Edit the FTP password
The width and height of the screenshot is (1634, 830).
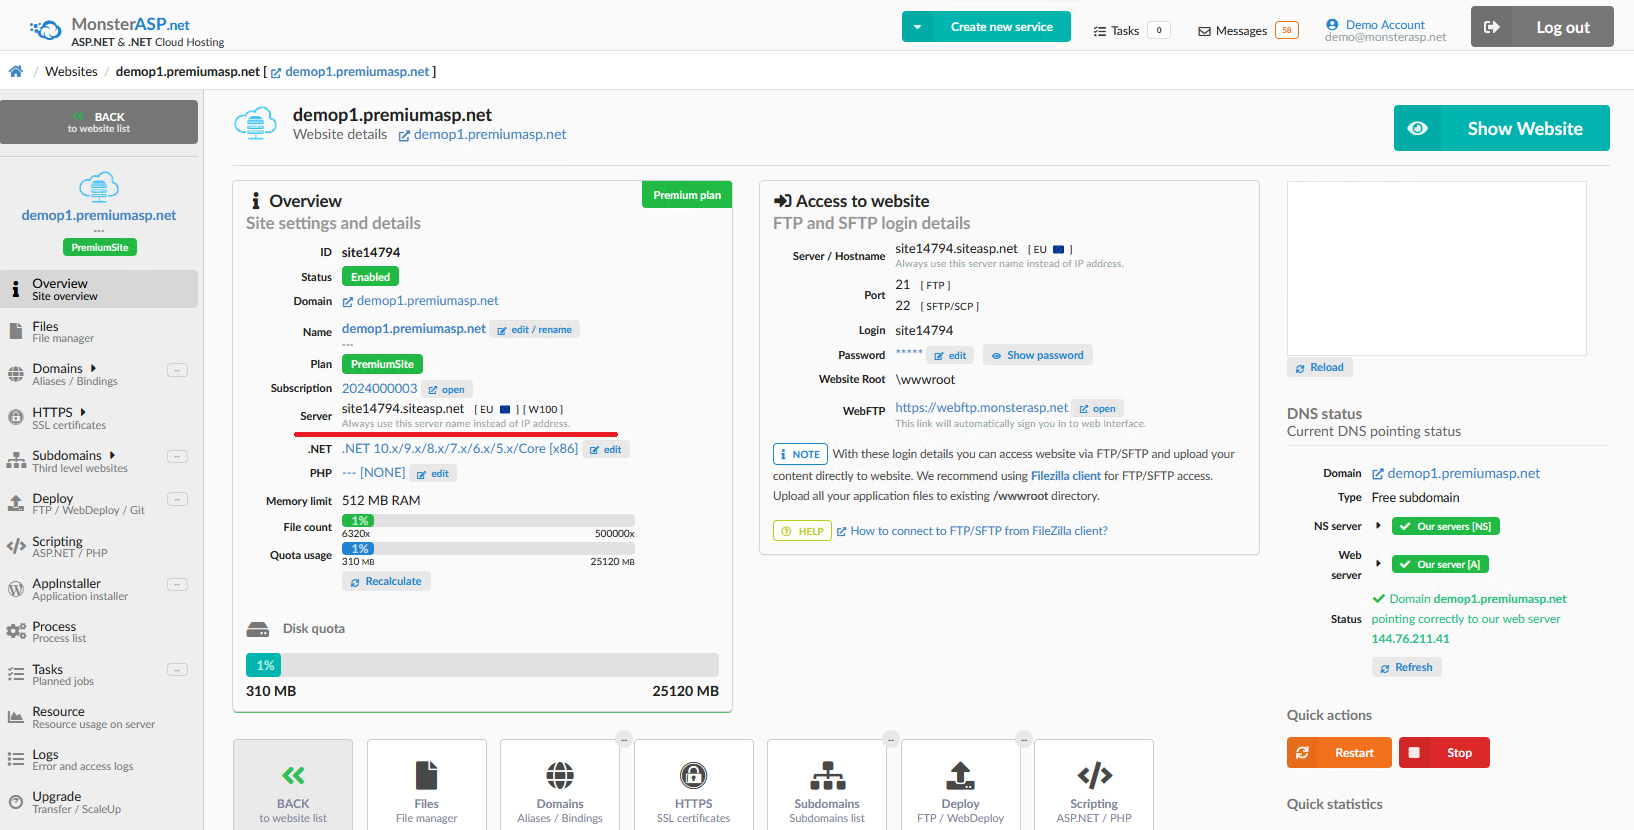coord(950,355)
